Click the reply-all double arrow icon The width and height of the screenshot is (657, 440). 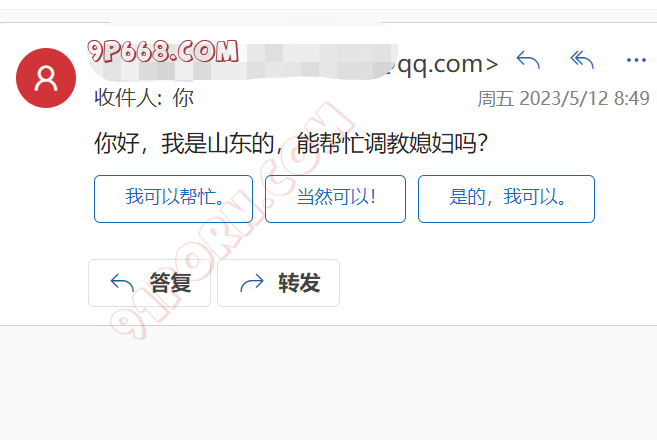pyautogui.click(x=582, y=60)
